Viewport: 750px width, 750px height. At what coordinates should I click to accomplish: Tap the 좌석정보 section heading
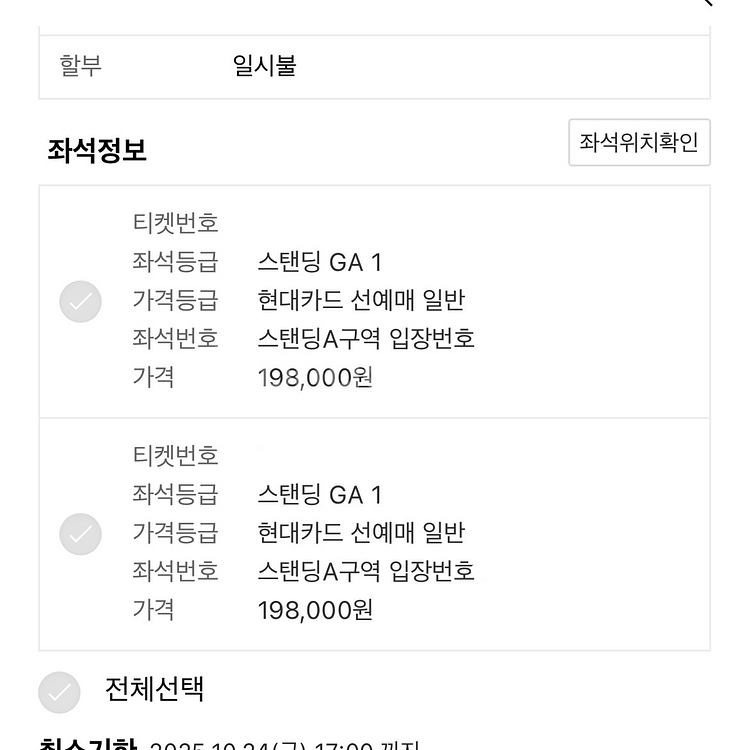(x=97, y=150)
